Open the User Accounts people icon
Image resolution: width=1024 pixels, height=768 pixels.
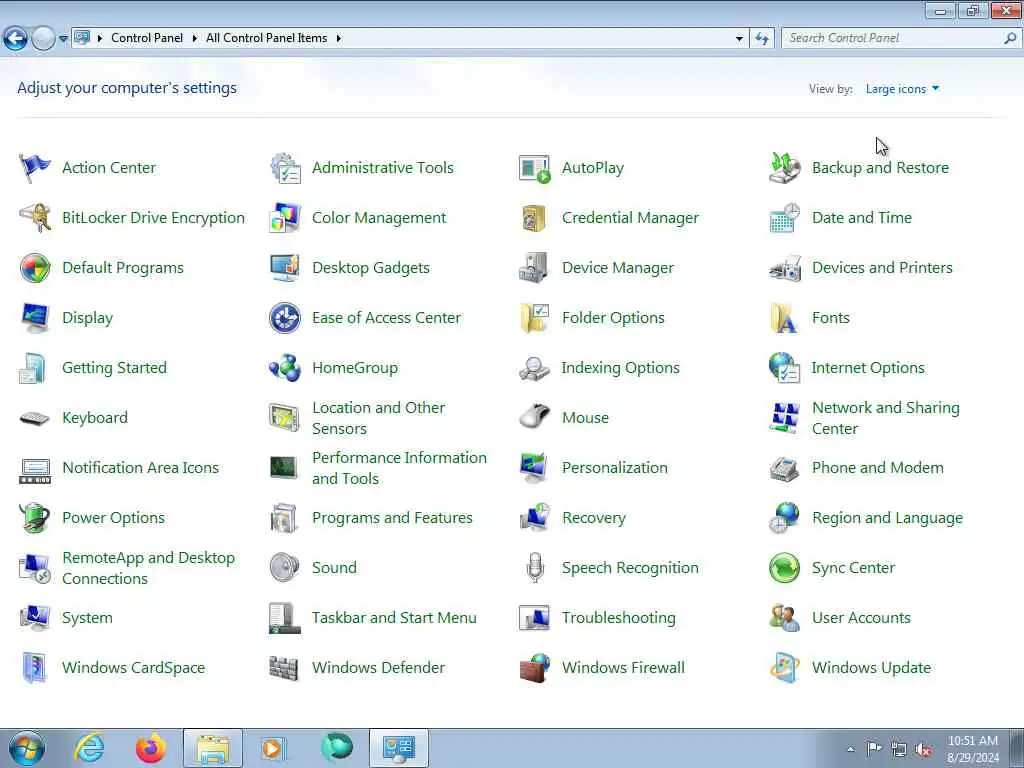click(784, 618)
